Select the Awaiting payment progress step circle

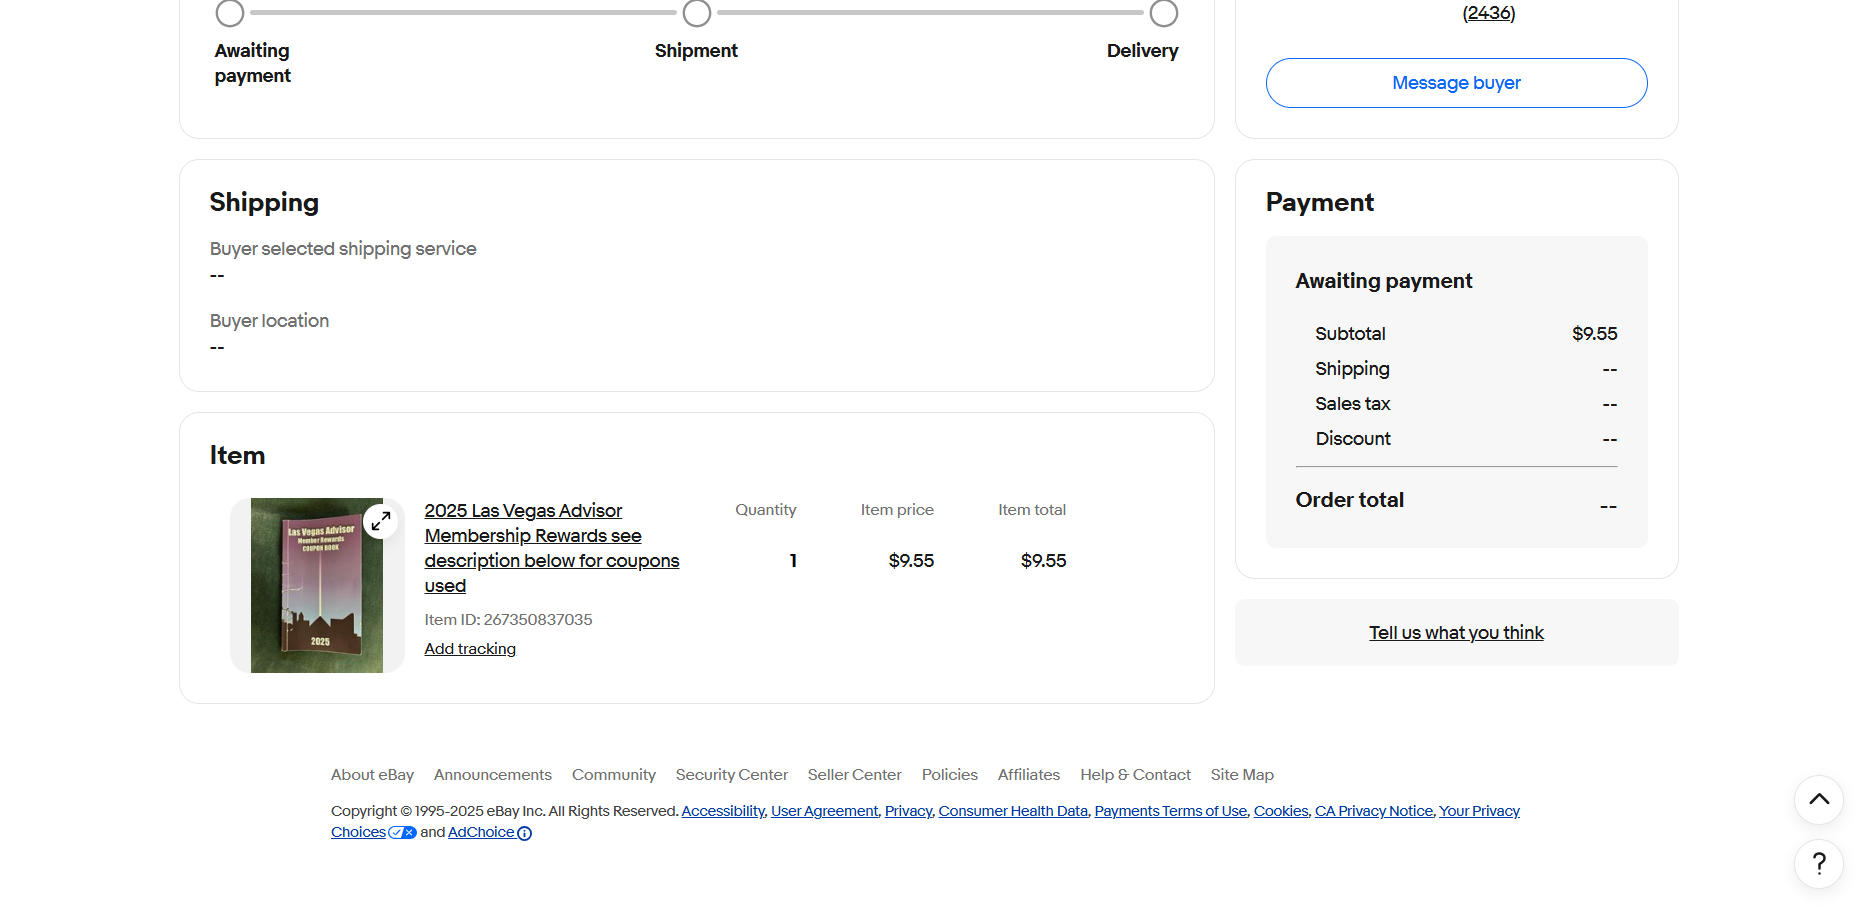230,13
